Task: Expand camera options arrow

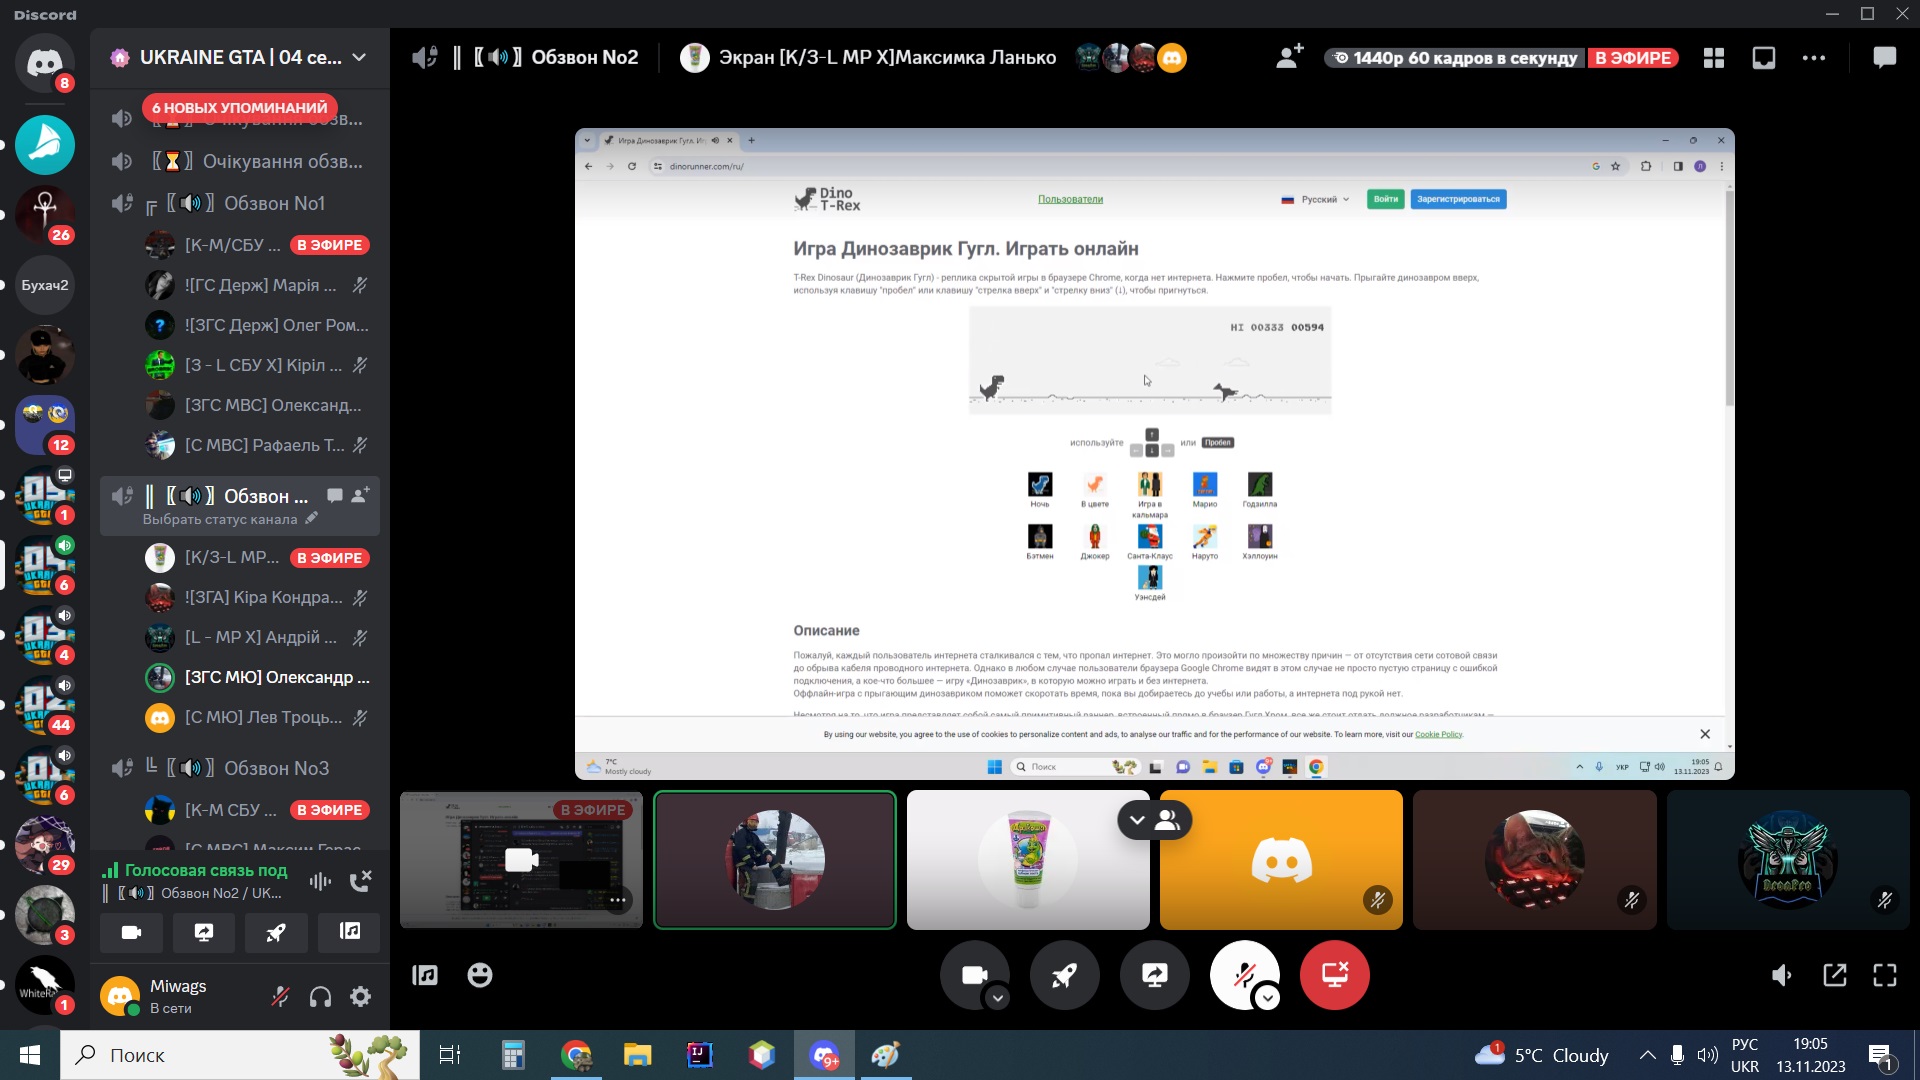Action: point(997,998)
